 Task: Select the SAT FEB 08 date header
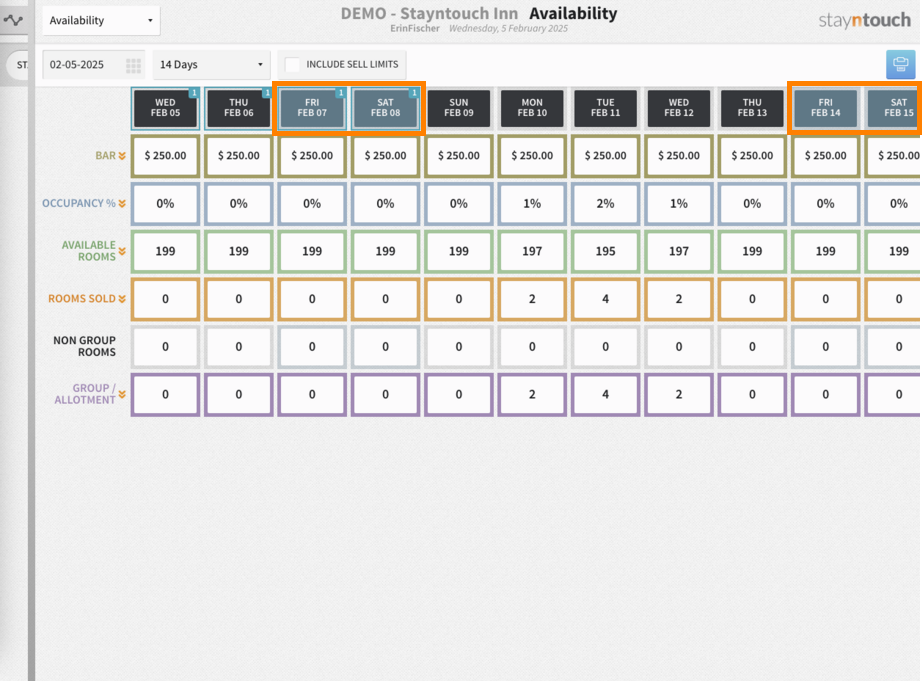pos(385,108)
